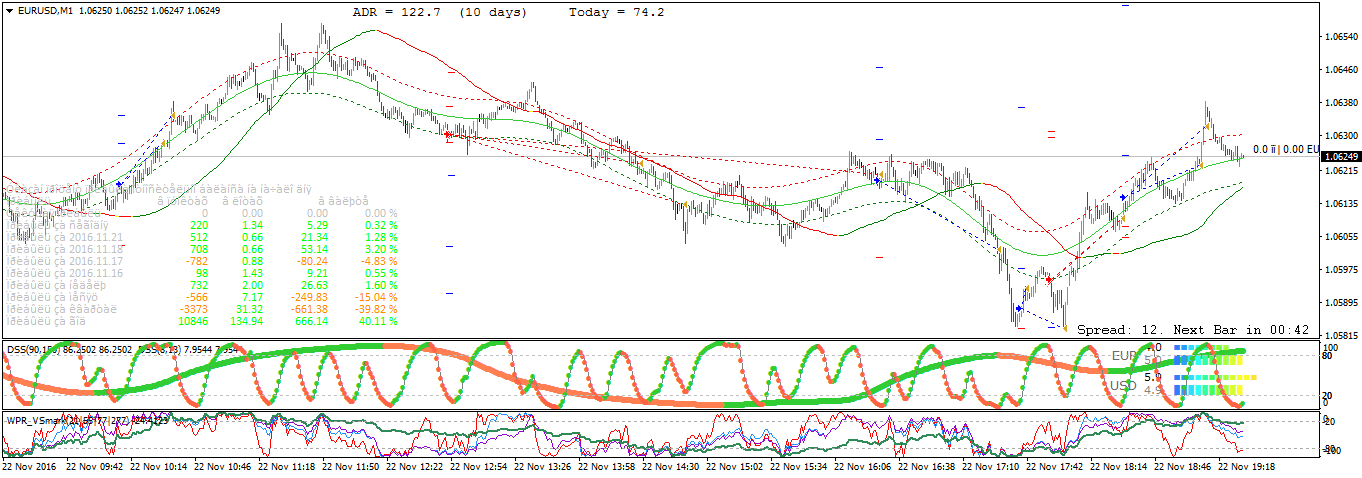
Task: Click the 22 Nov 16:06 time axis label
Action: pyautogui.click(x=863, y=466)
